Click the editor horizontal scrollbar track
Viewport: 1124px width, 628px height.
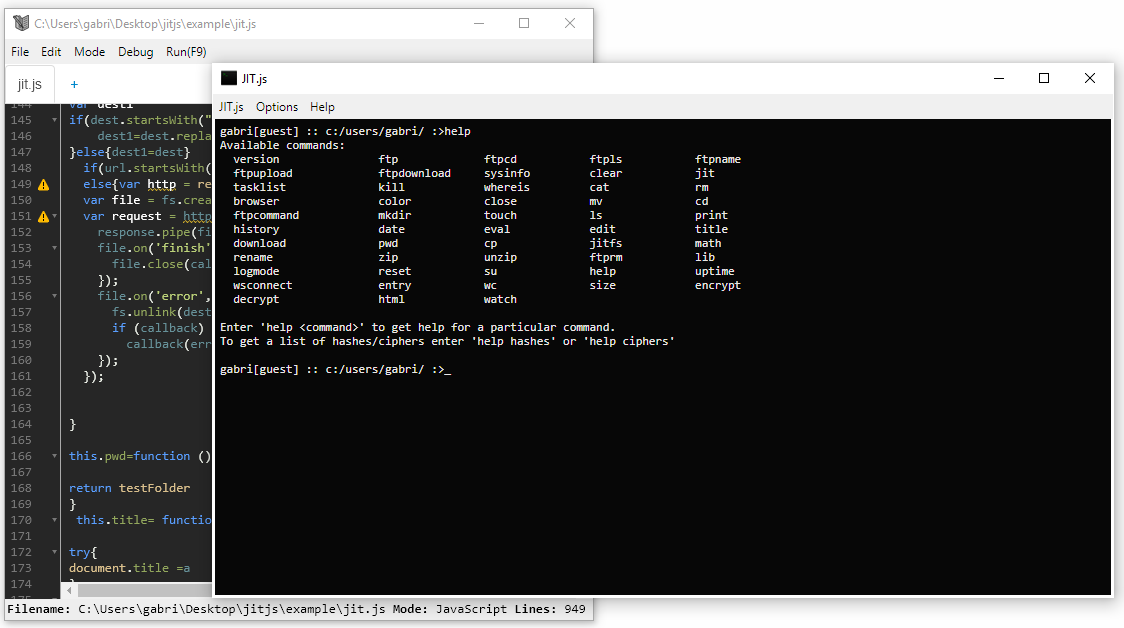145,591
